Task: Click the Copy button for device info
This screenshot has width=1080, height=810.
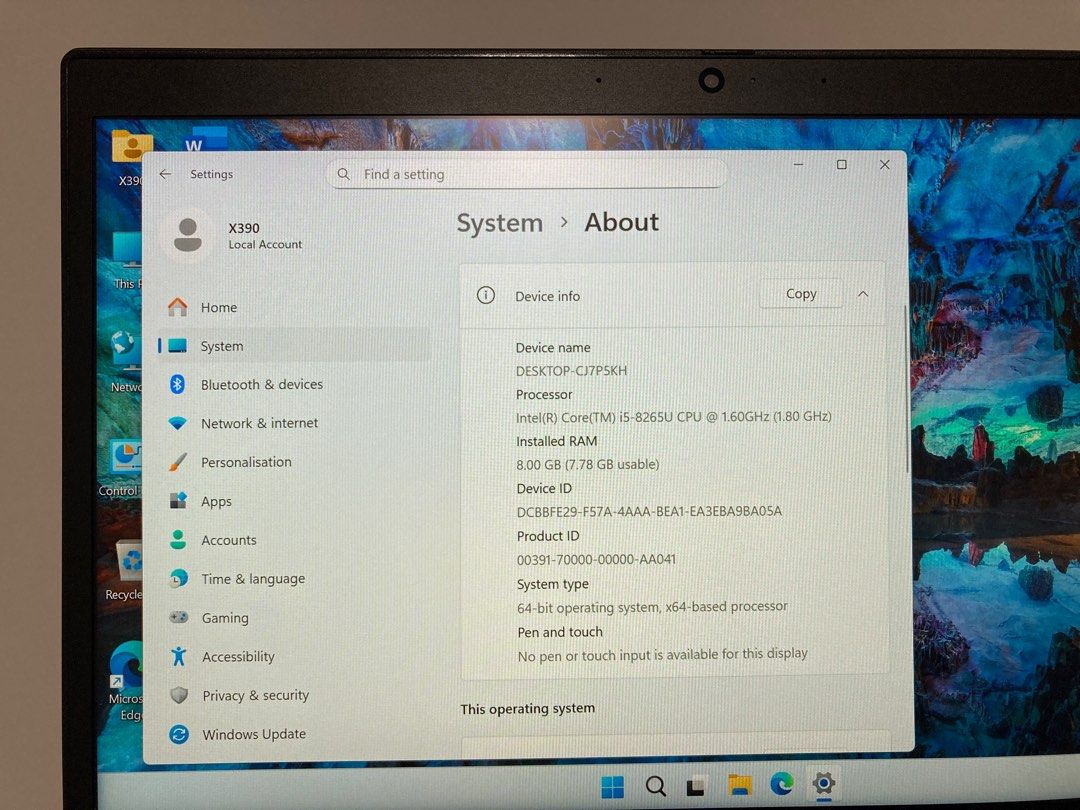Action: click(x=800, y=293)
